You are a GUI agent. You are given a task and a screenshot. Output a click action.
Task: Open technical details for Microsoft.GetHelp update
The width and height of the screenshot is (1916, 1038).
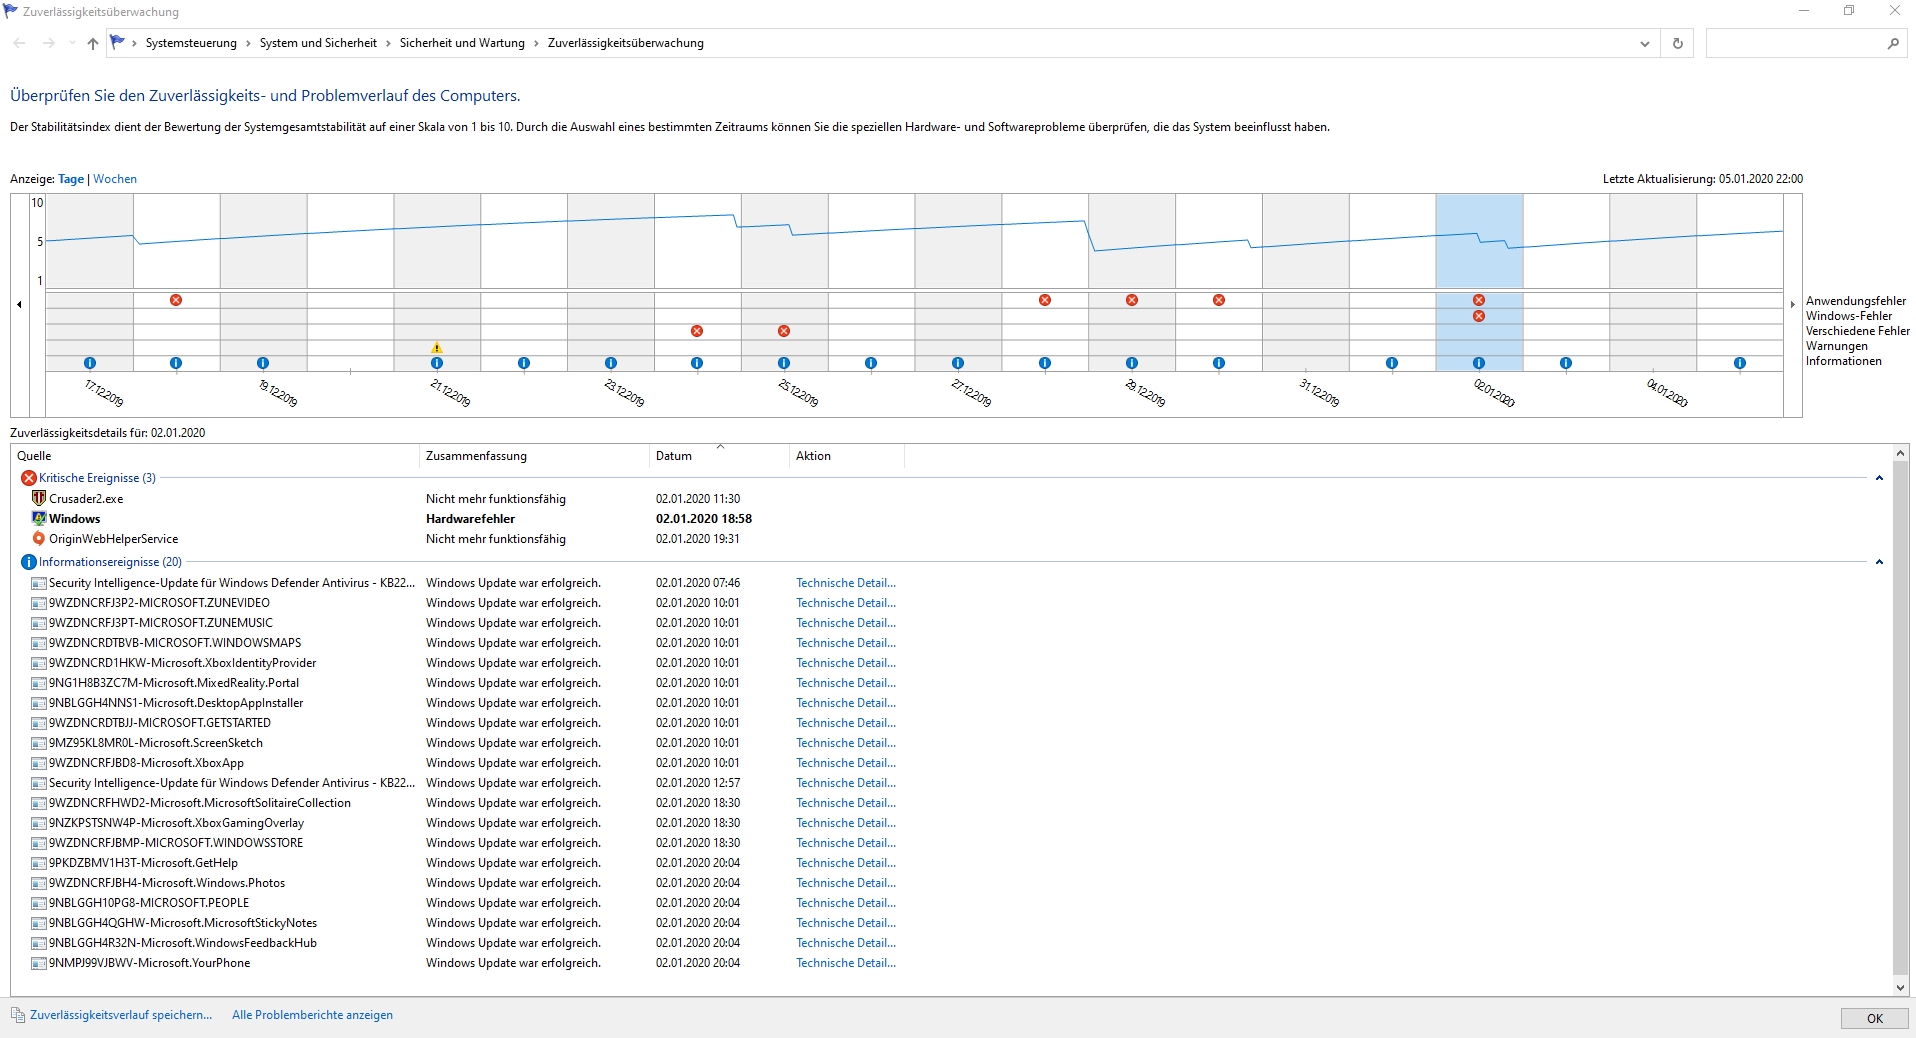click(x=846, y=863)
